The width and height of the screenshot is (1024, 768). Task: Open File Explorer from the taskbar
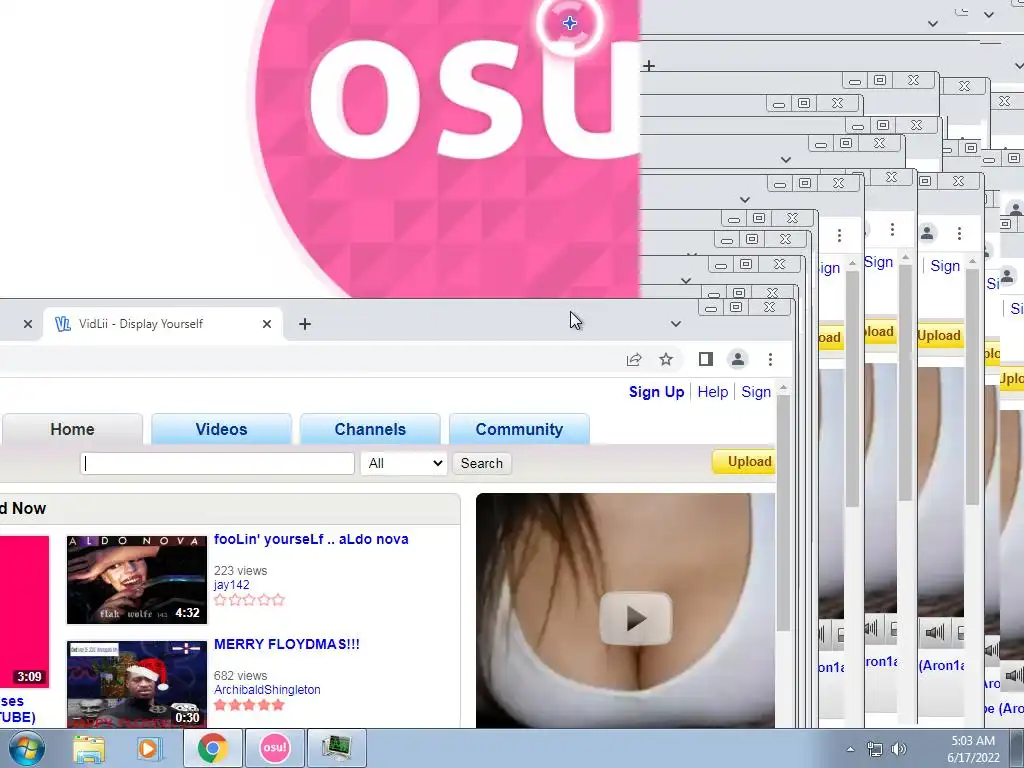point(89,748)
